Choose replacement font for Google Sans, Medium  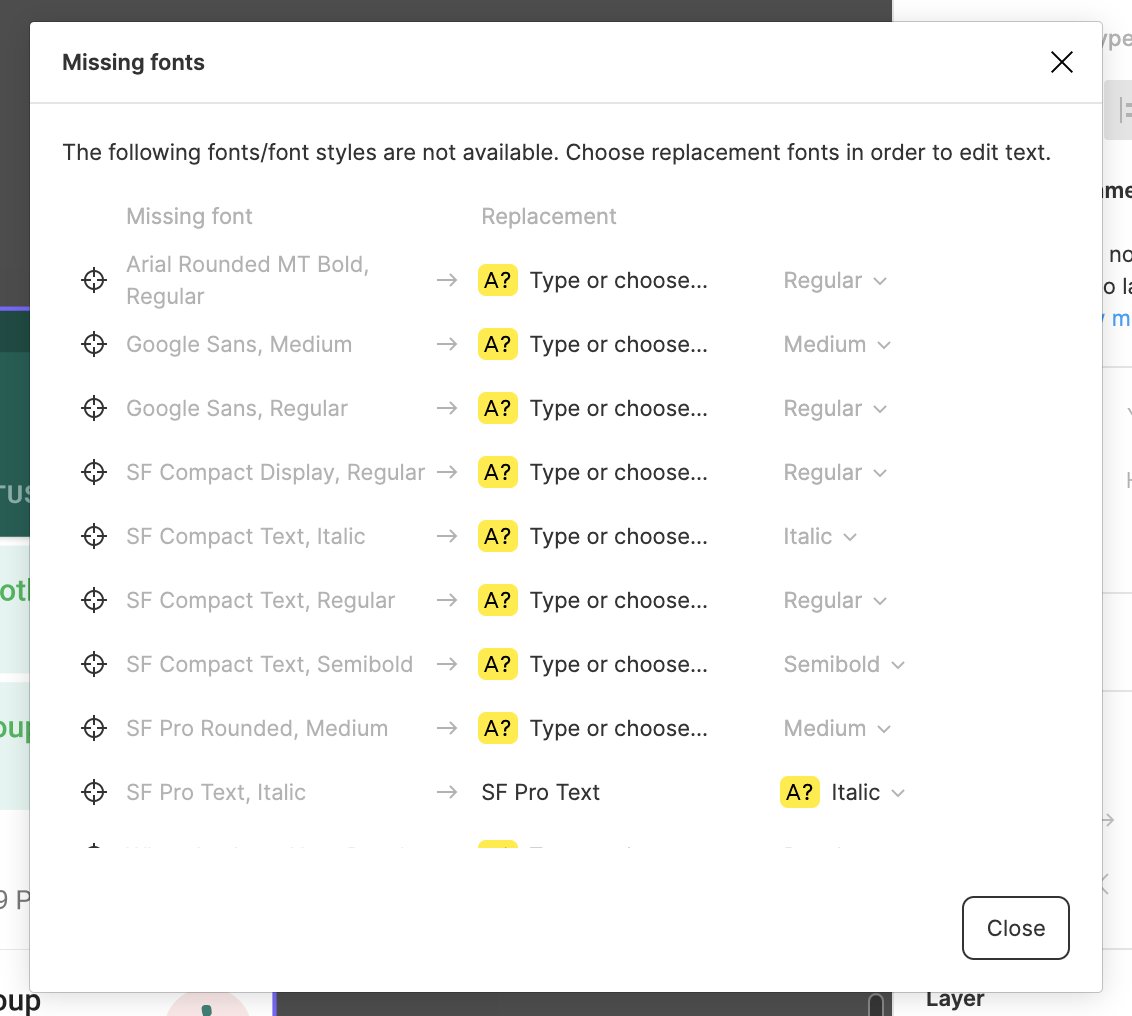618,344
